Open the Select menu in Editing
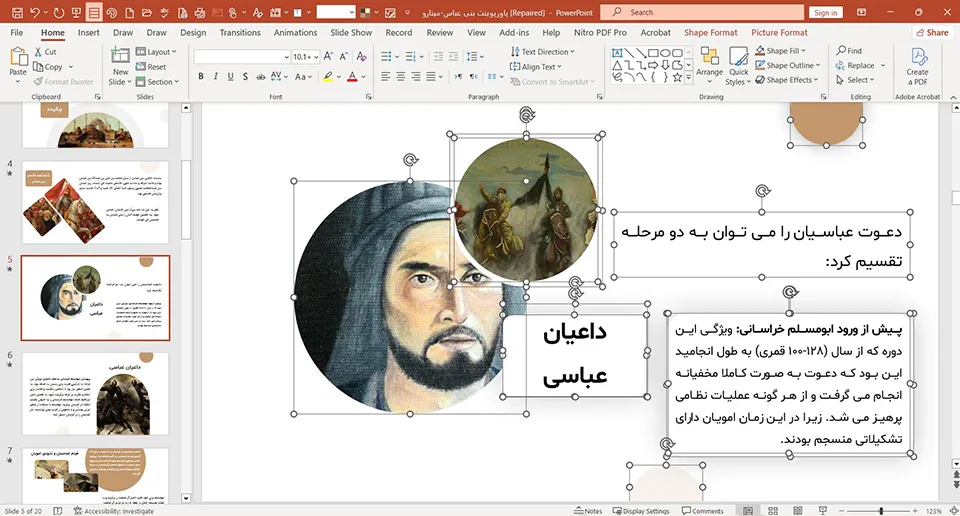 tap(855, 80)
